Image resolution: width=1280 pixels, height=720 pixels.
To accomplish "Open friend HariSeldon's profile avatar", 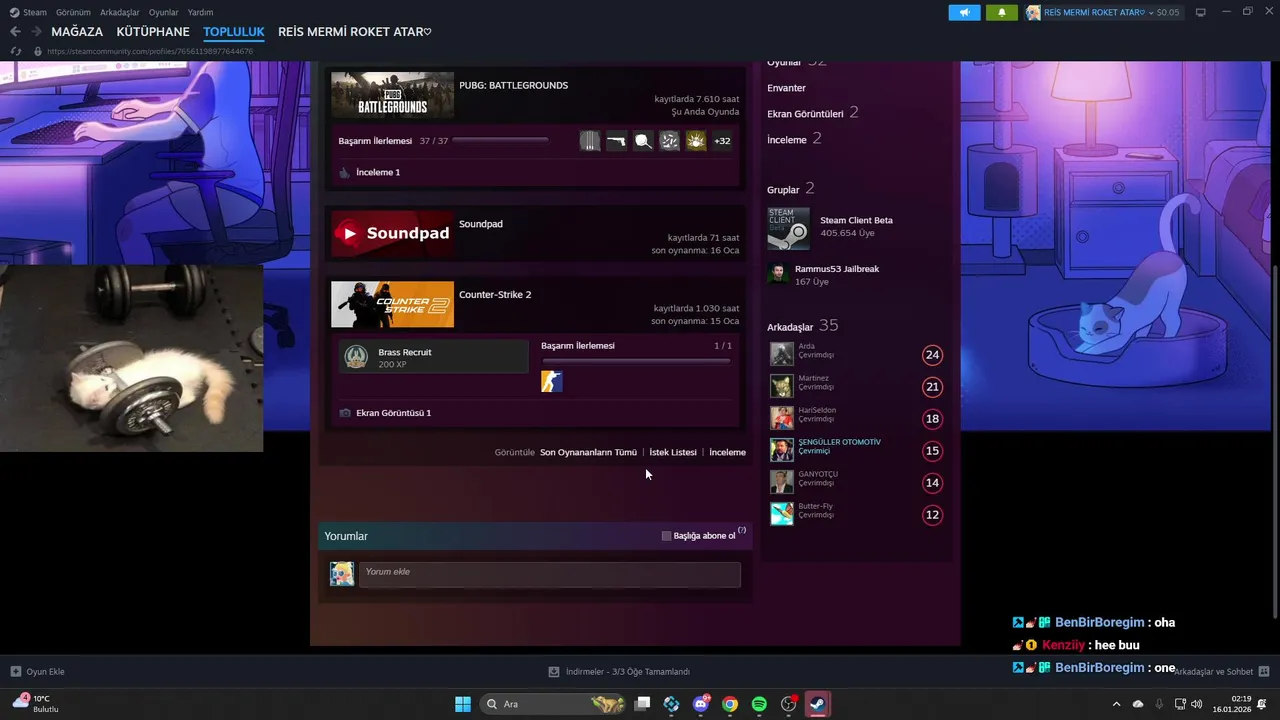I will click(x=782, y=418).
